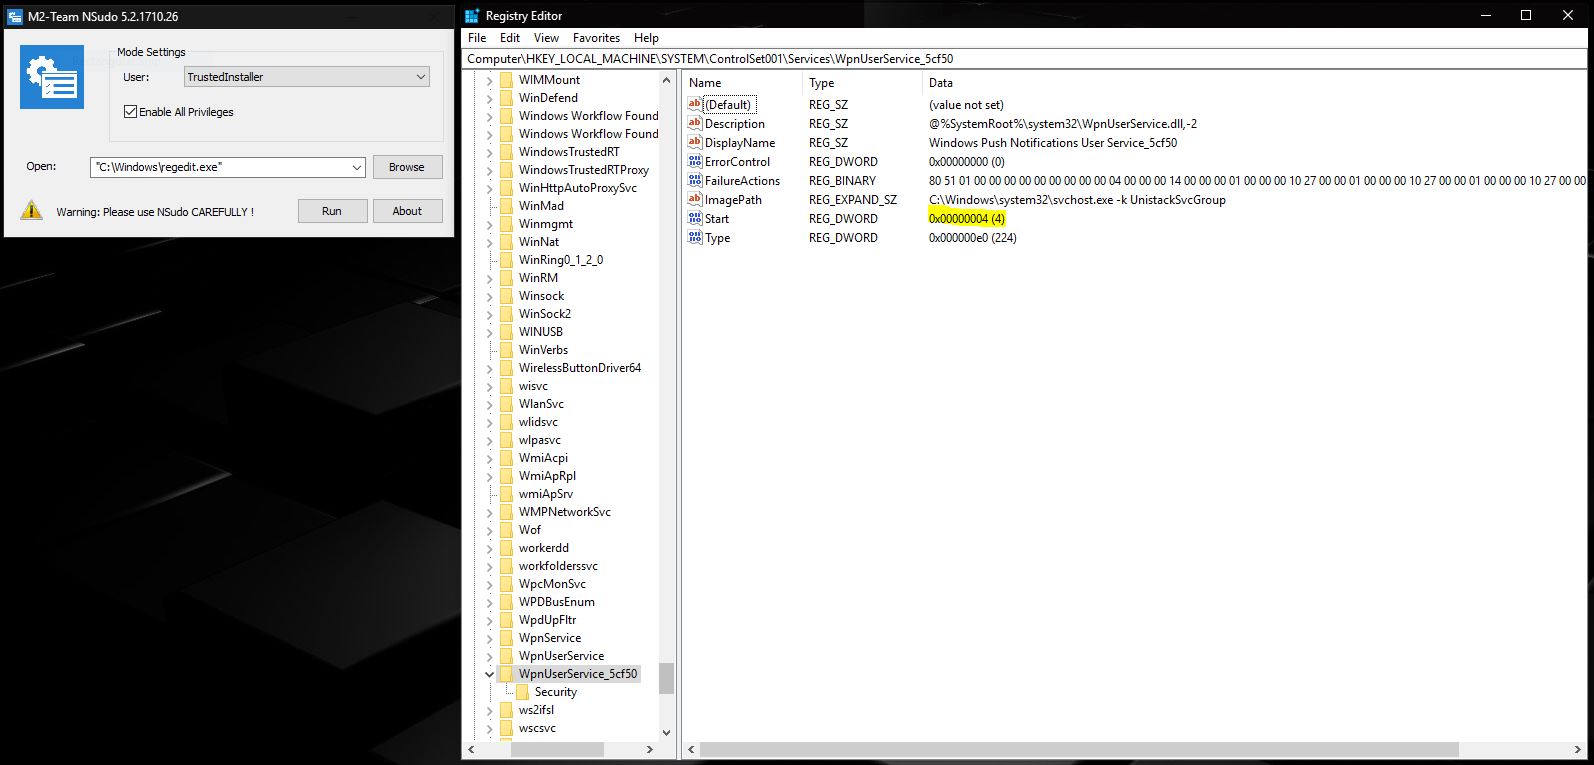Click the wscsvc folder icon
The image size is (1594, 765).
coord(506,728)
